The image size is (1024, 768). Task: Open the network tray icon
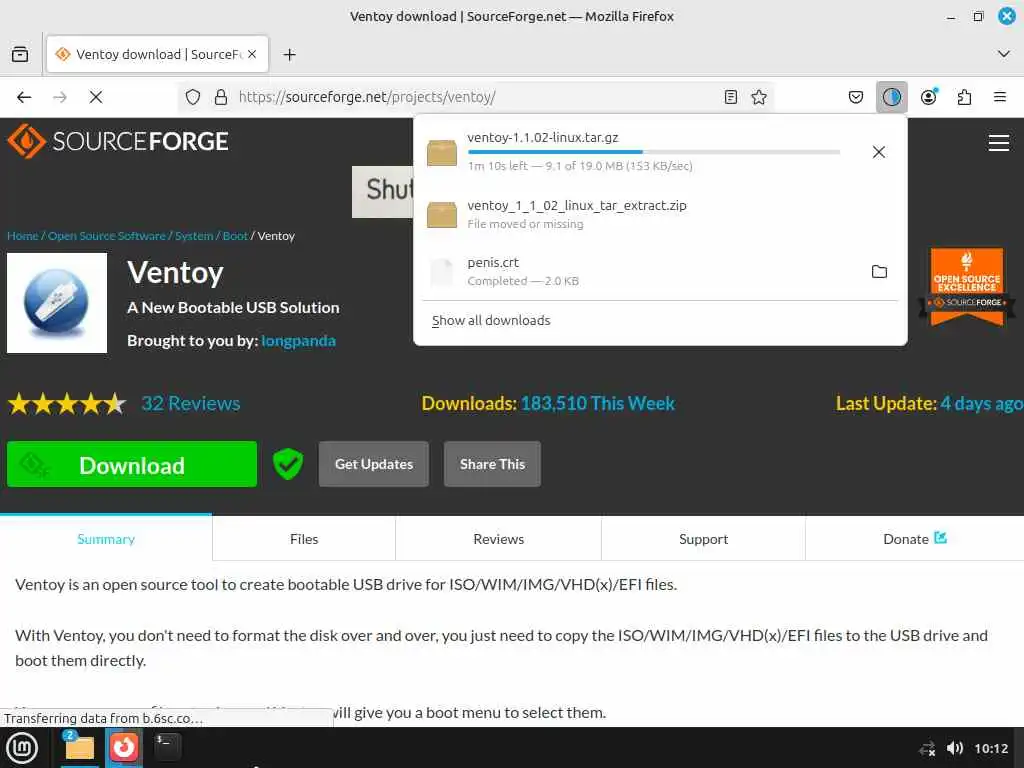tap(927, 748)
